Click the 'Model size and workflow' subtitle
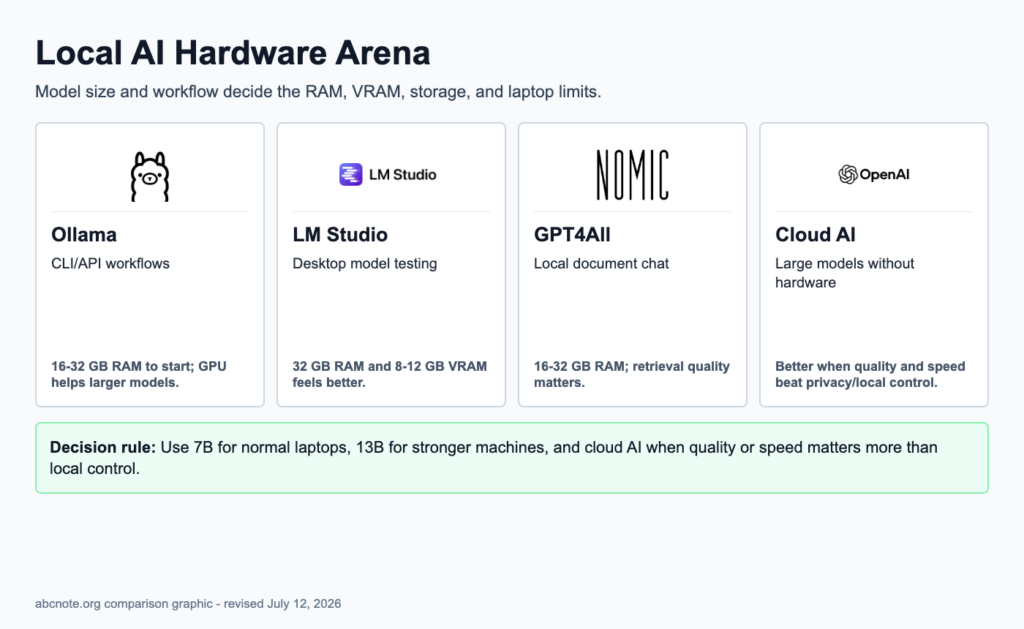This screenshot has width=1024, height=629. click(x=318, y=91)
